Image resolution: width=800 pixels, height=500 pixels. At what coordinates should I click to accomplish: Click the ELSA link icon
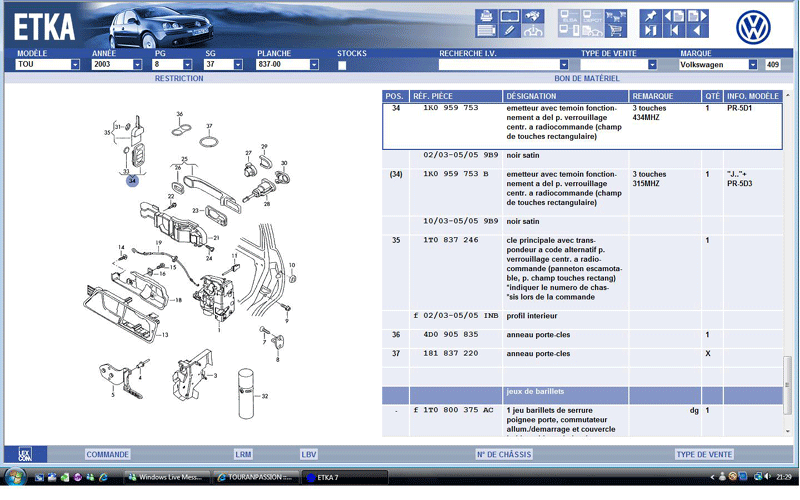tap(569, 16)
